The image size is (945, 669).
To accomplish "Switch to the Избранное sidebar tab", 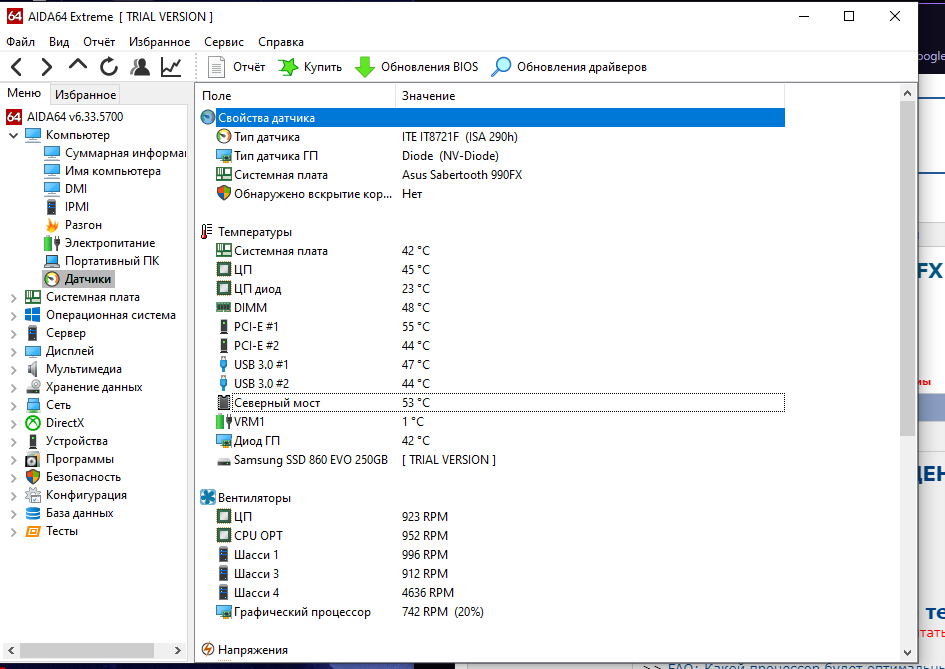I will [86, 95].
